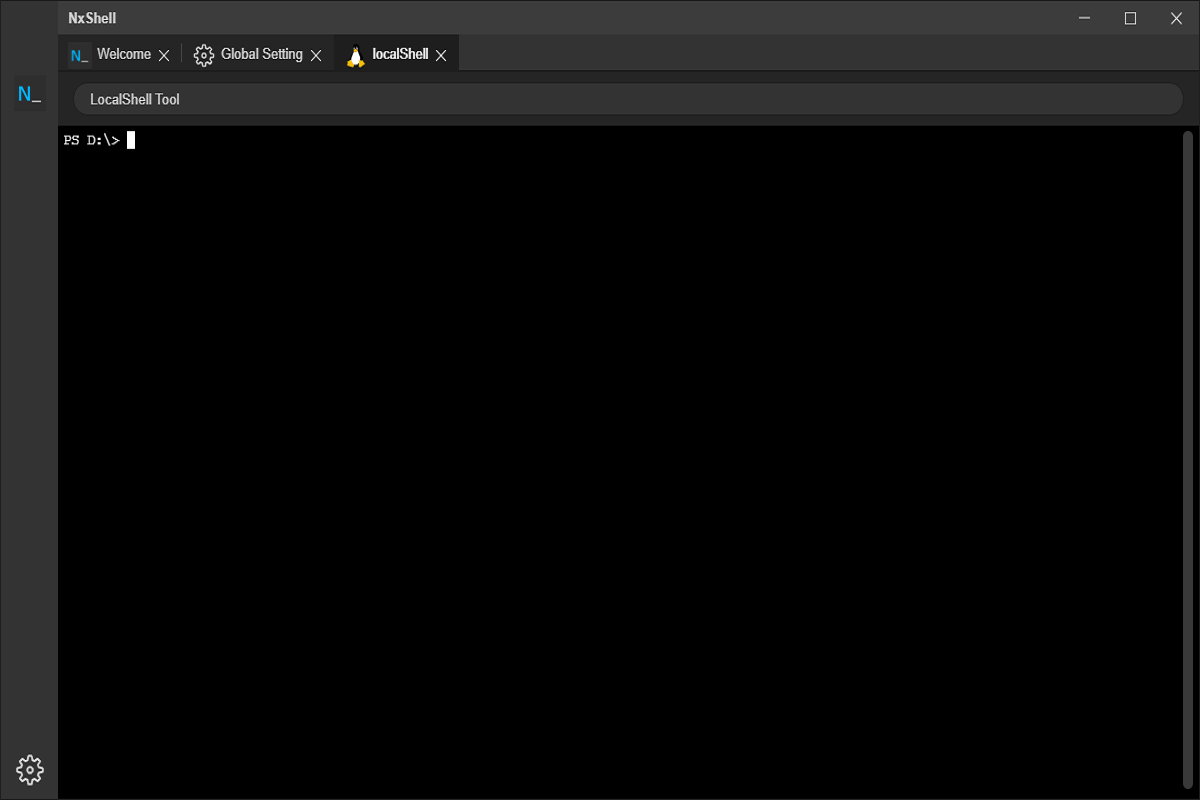Click the NxShell title bar text

(x=90, y=17)
